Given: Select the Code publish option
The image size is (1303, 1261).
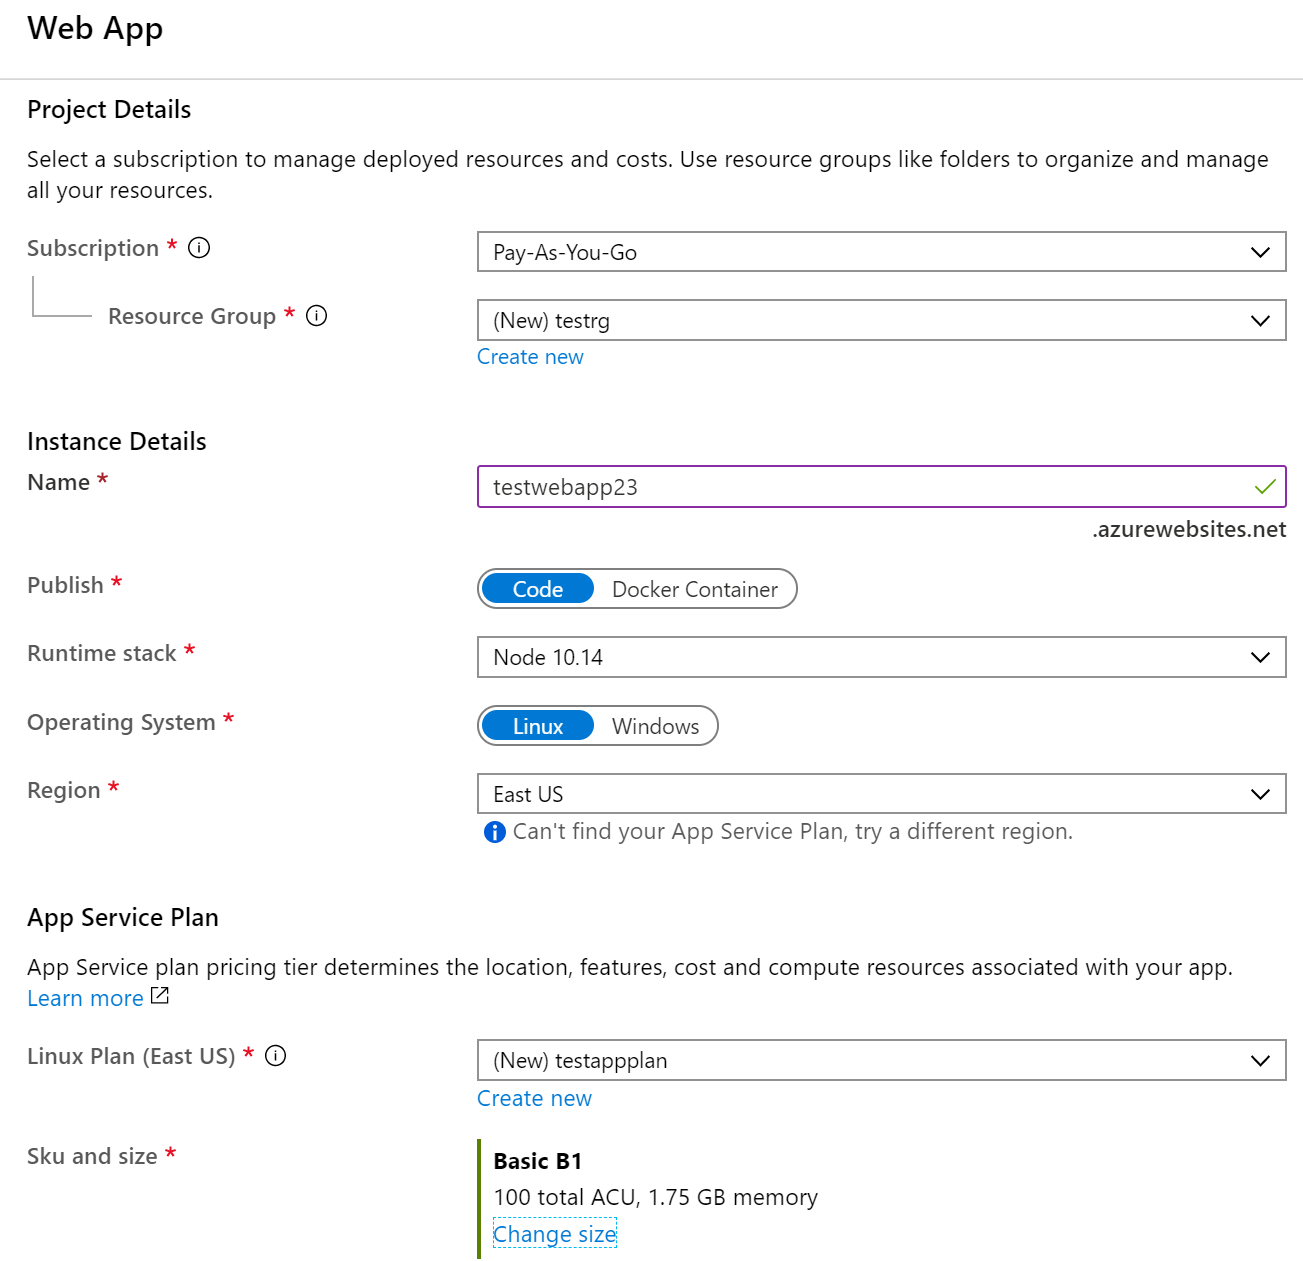Looking at the screenshot, I should 538,589.
